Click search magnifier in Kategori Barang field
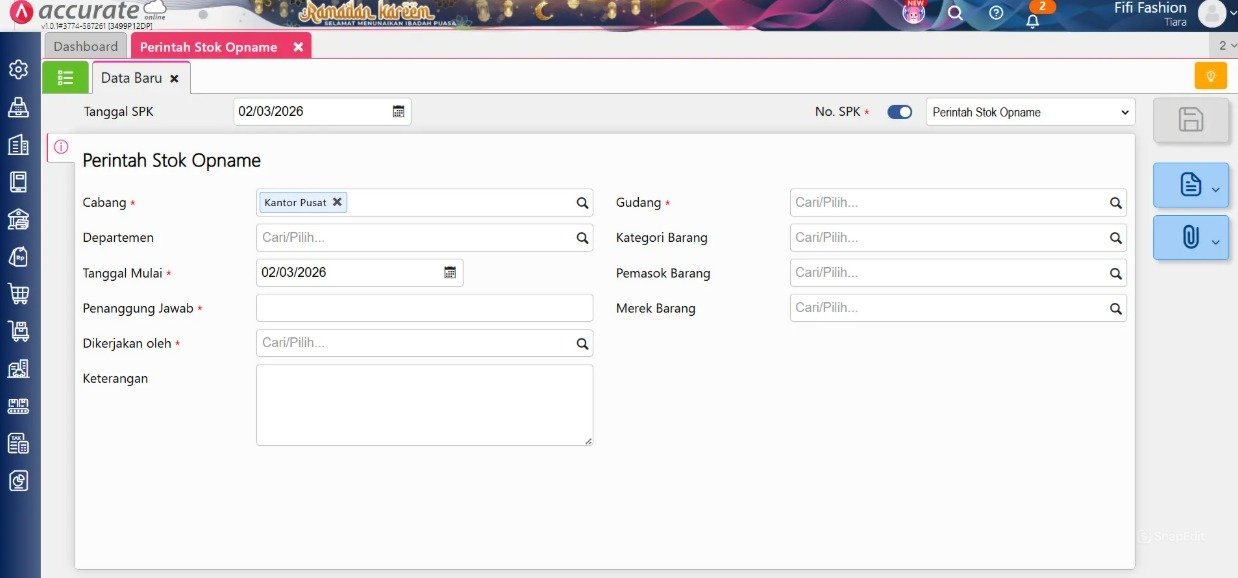The image size is (1238, 578). pos(1115,238)
